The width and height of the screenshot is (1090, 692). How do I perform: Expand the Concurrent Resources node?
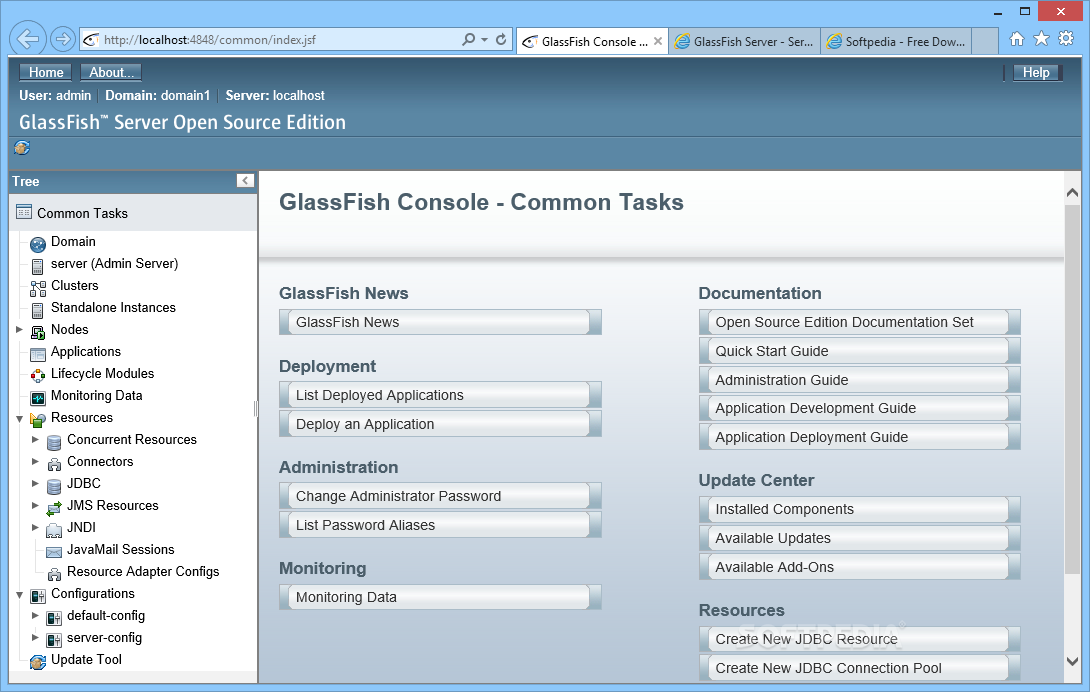tap(35, 440)
